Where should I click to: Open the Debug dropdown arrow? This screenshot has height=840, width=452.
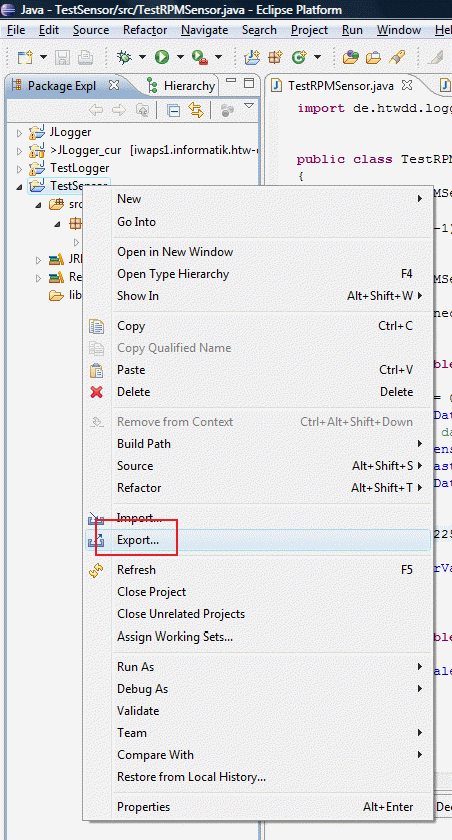pos(142,57)
